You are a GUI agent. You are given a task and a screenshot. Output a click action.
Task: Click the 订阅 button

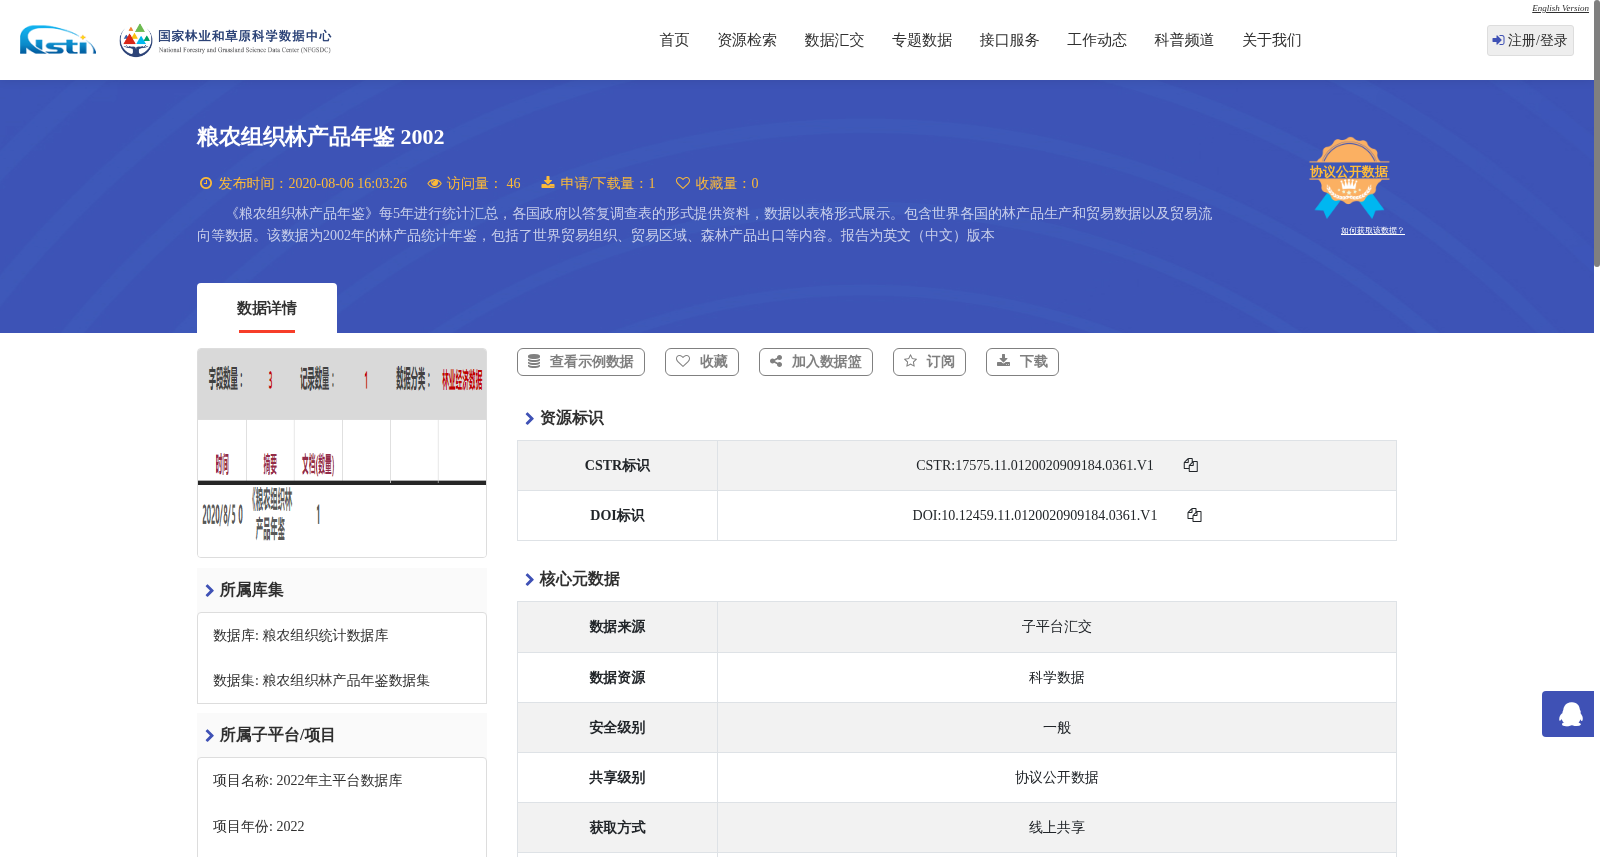click(x=929, y=362)
